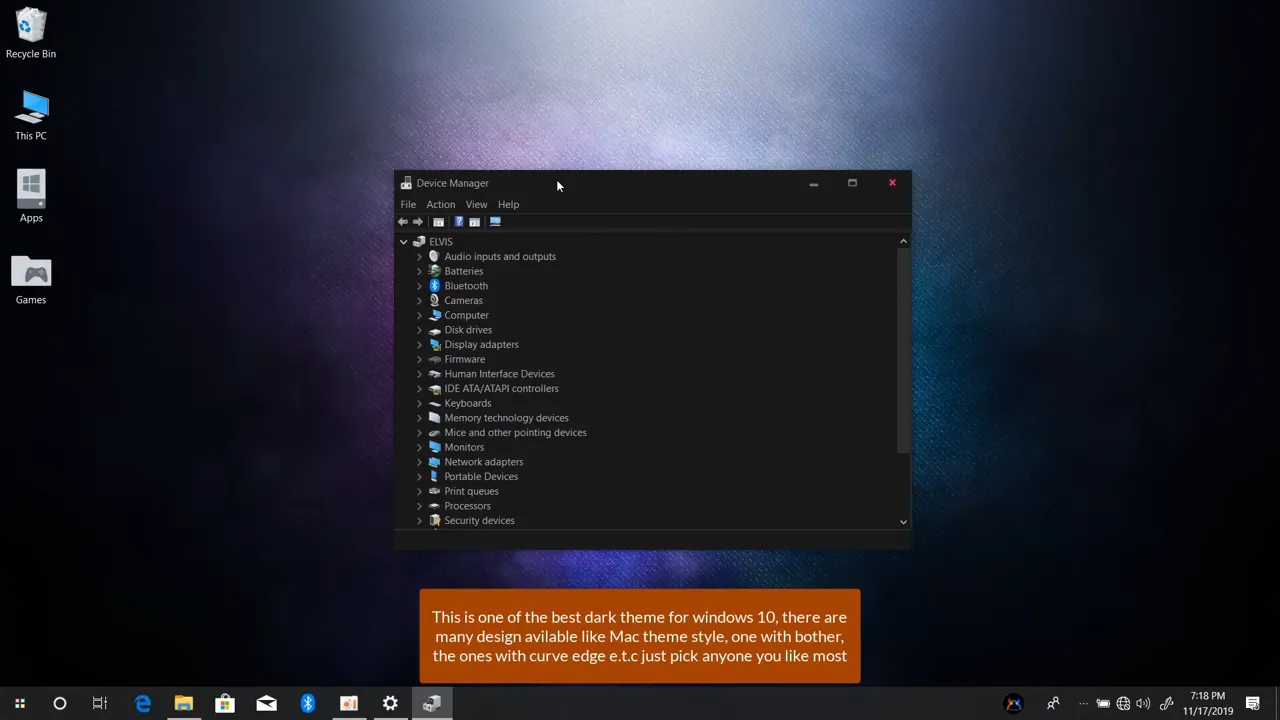
Task: Click the Scan for hardware changes monitor icon
Action: [x=495, y=222]
